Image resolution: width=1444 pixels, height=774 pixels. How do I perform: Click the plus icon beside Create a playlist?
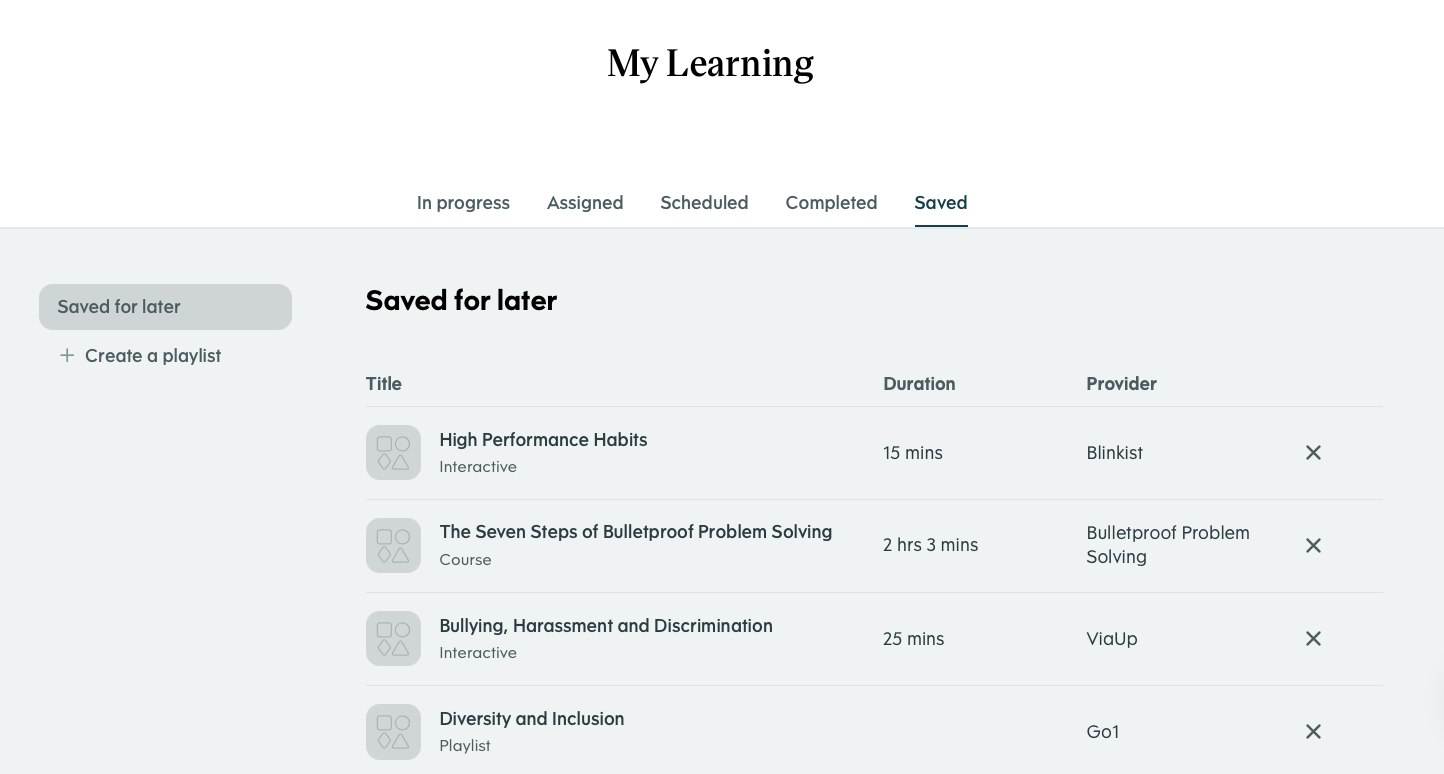[67, 355]
